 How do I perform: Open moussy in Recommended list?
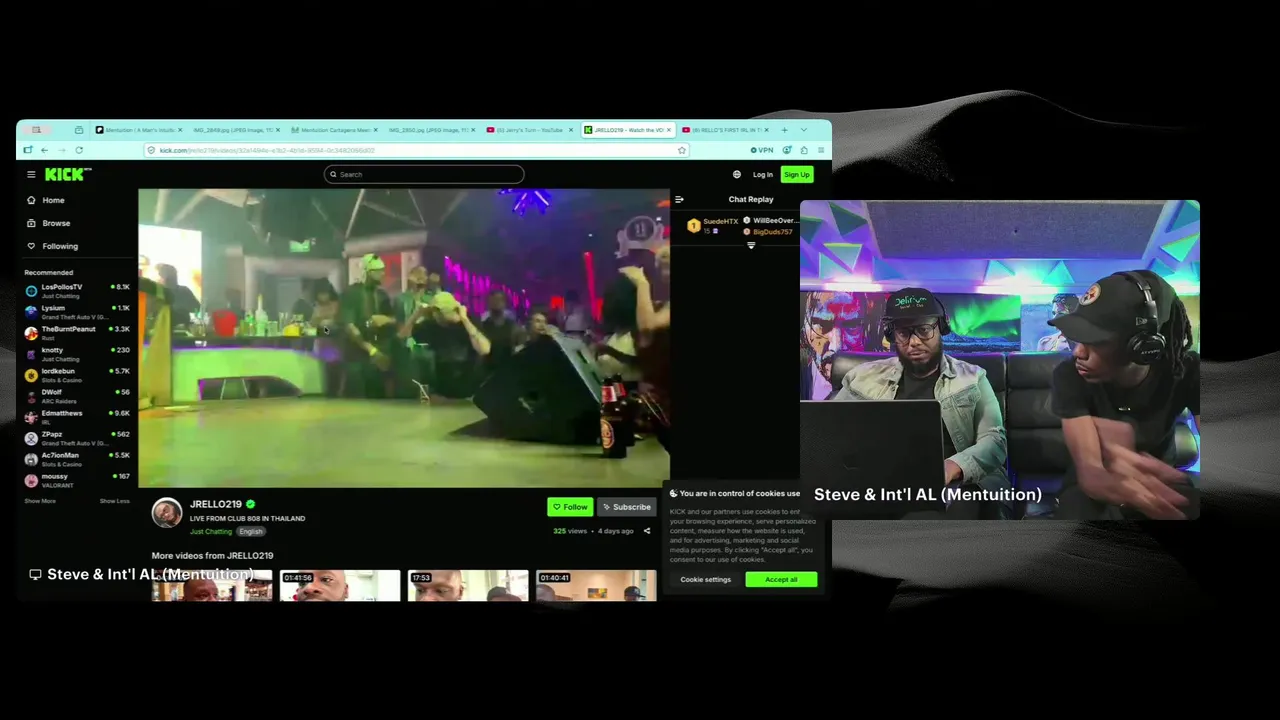[77, 480]
